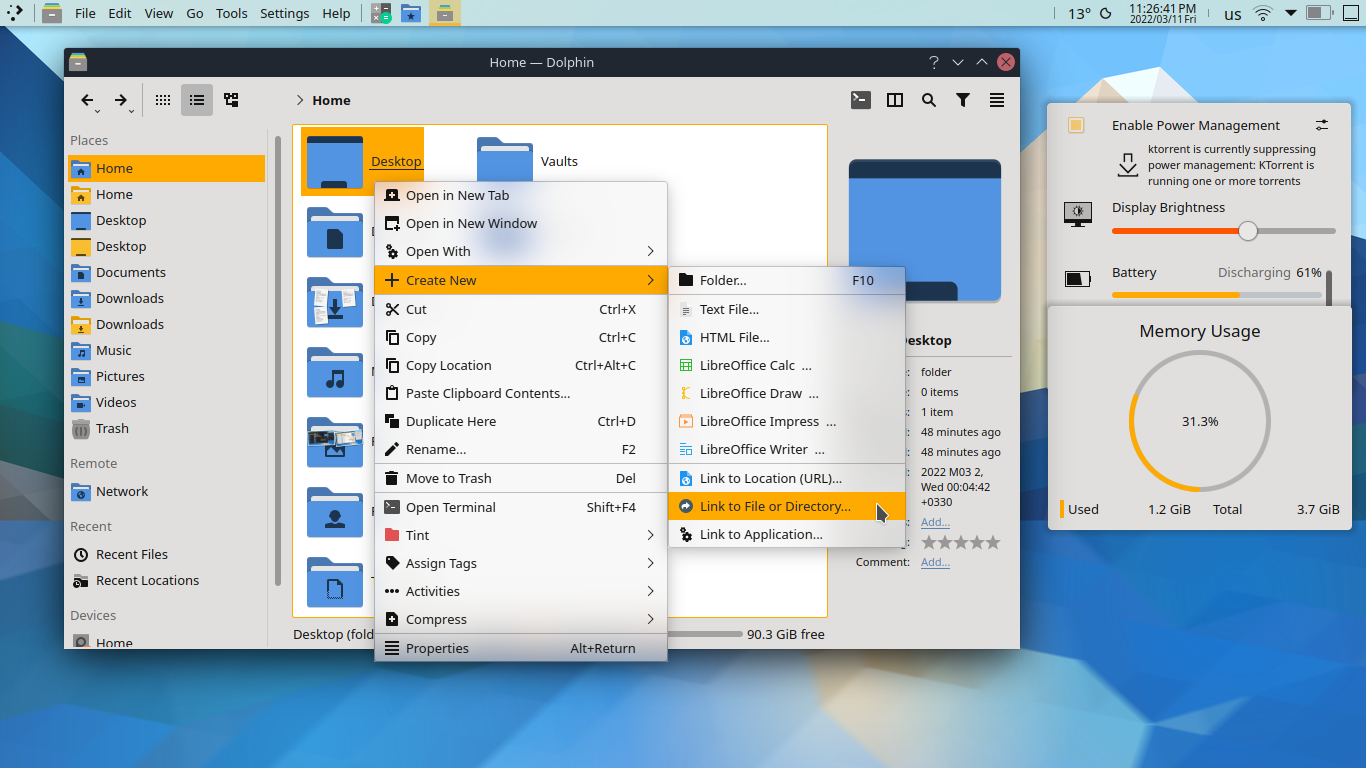Click the folder preview thumbnail in info panel

925,231
